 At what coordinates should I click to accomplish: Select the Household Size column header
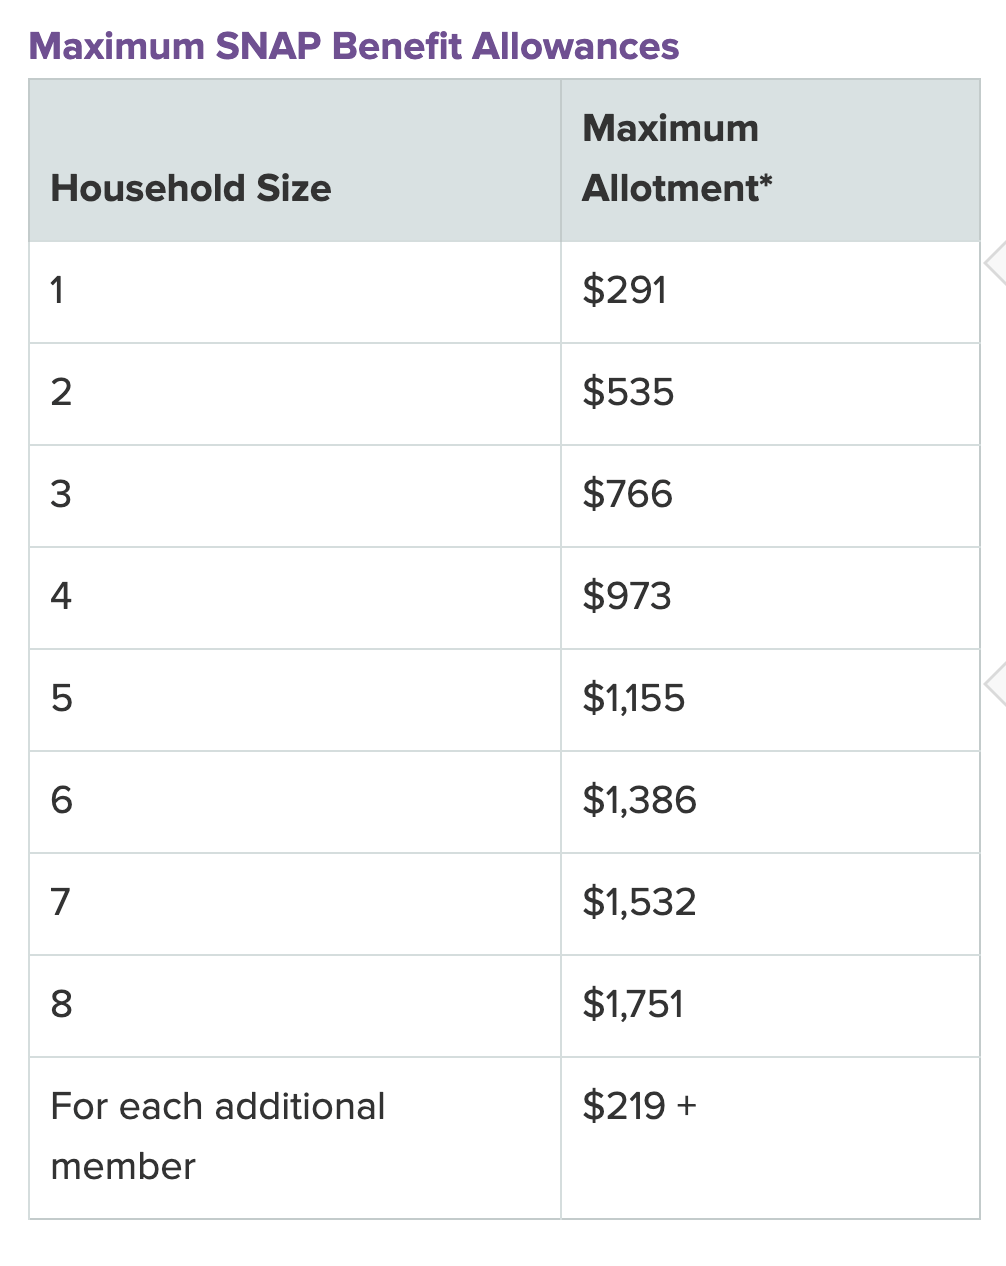point(191,188)
